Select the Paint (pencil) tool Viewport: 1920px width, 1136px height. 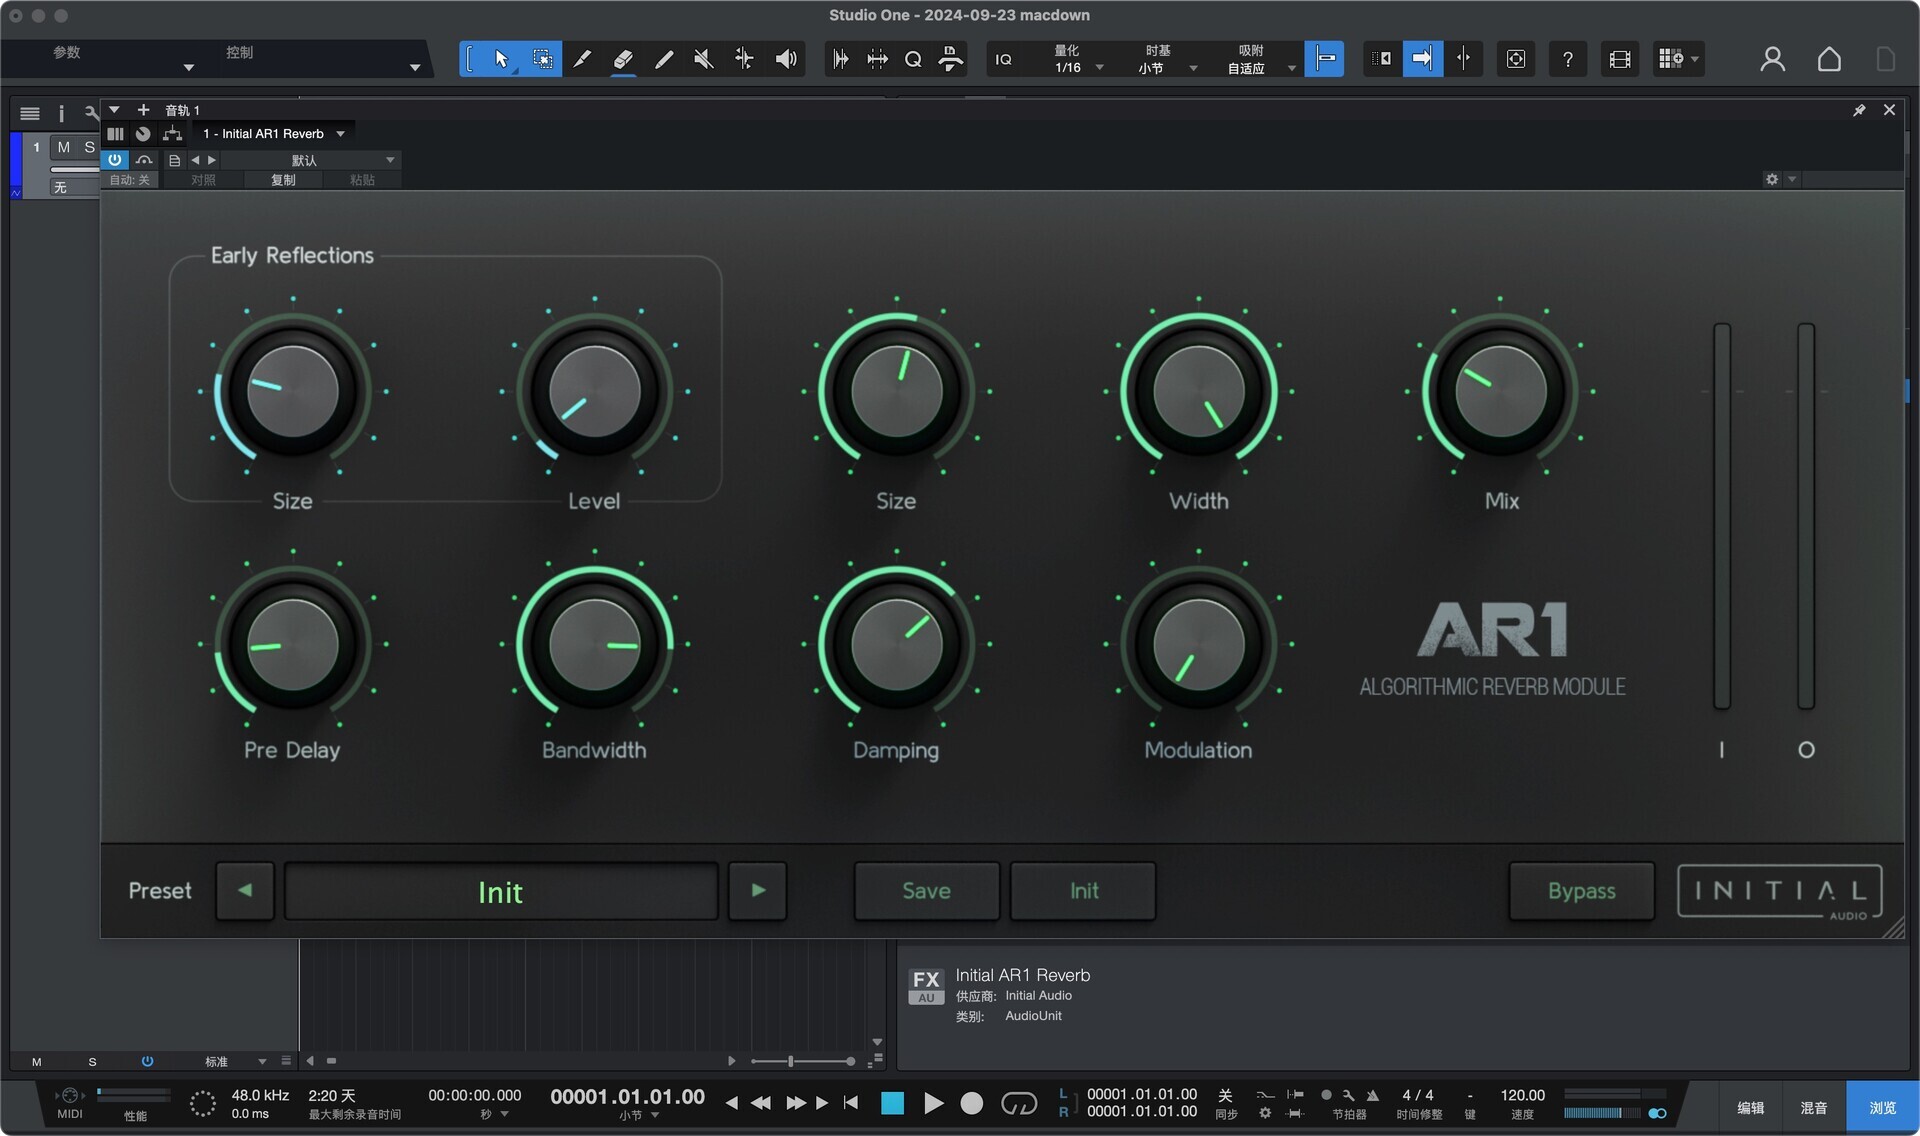[664, 59]
